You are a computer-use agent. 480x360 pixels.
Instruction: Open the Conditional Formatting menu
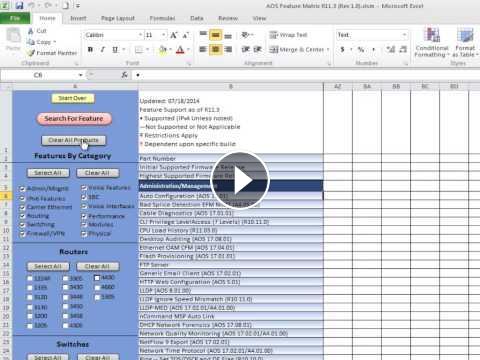click(432, 43)
